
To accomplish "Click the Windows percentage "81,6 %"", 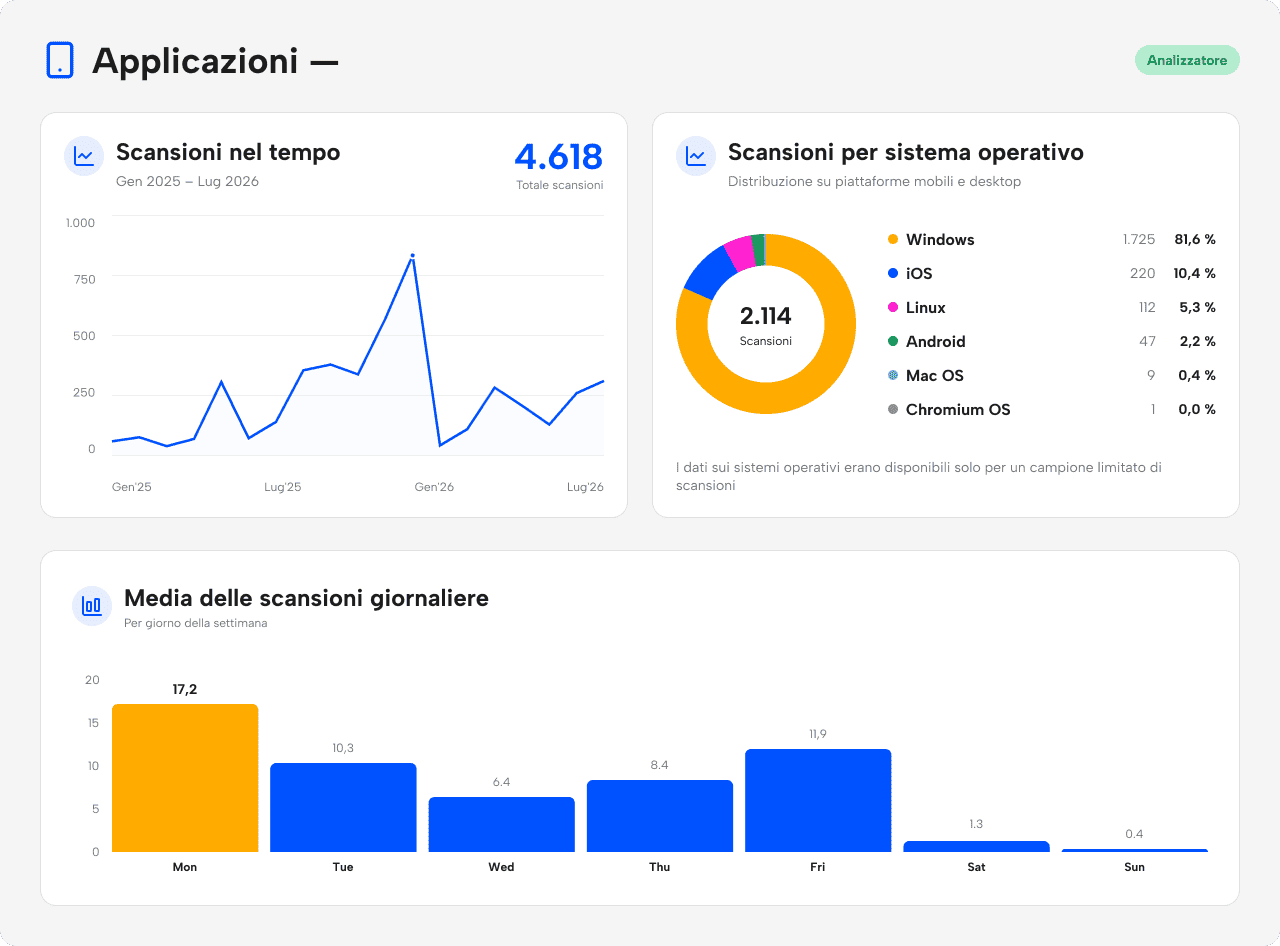I will pos(1195,239).
